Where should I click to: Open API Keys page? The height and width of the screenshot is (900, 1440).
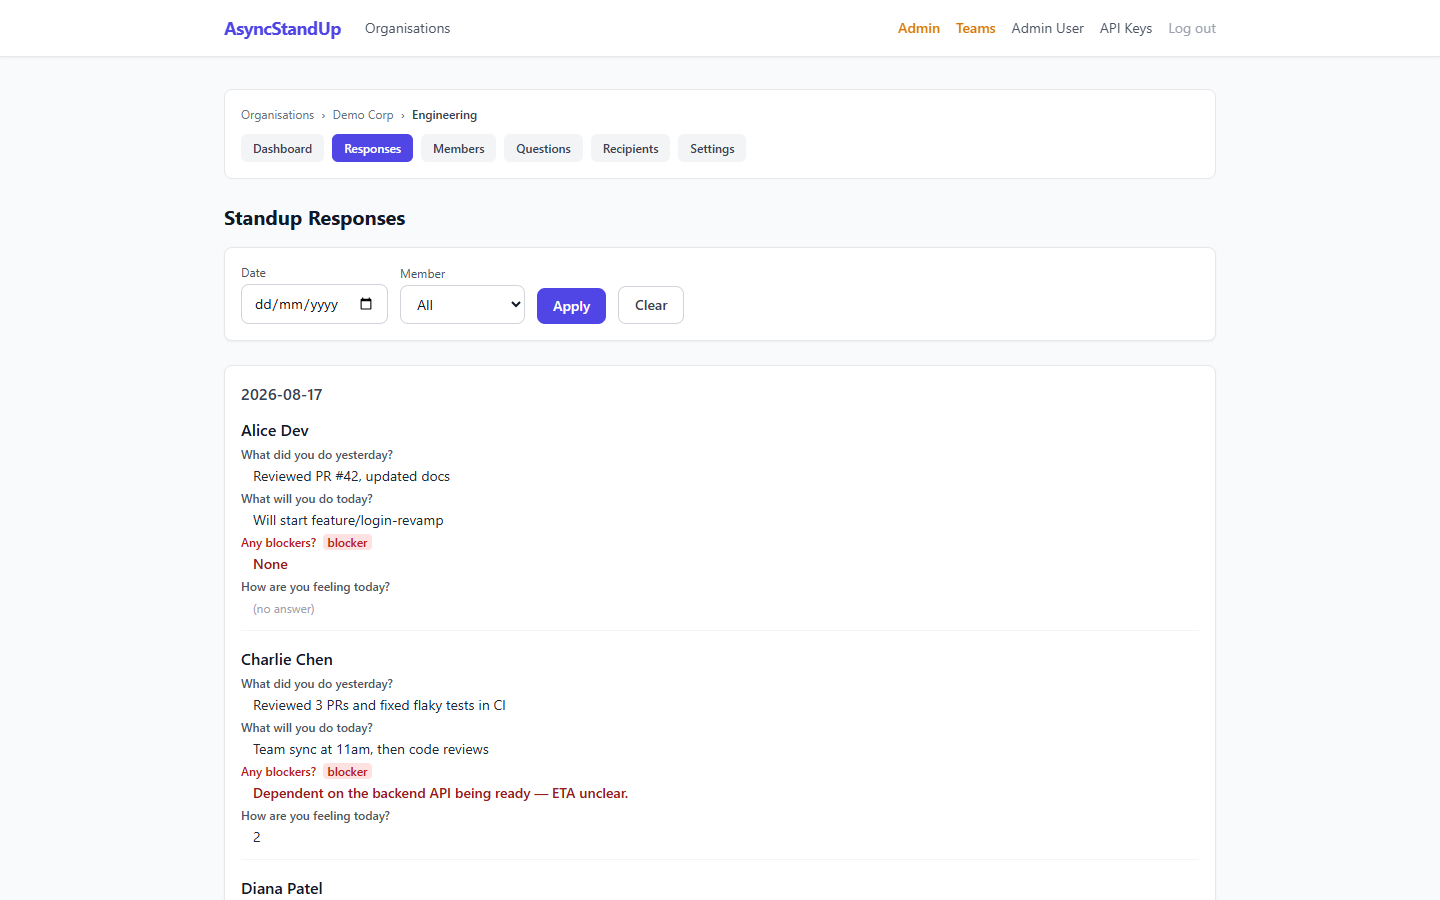1126,28
